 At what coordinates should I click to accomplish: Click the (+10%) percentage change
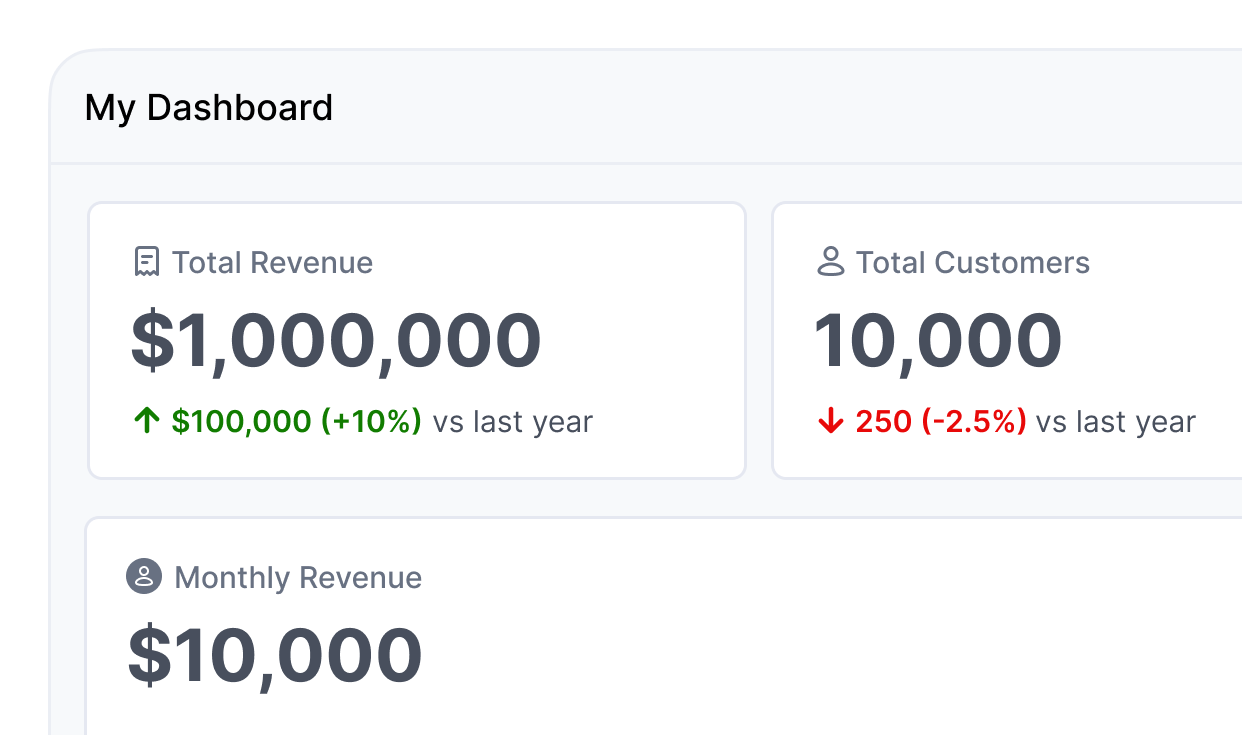371,422
